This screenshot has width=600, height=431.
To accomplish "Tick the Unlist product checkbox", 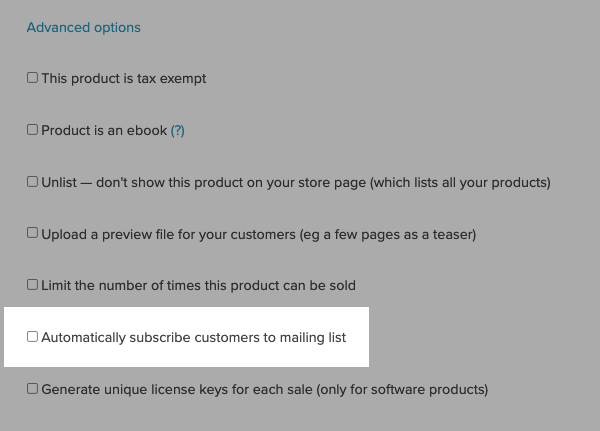I will (32, 182).
